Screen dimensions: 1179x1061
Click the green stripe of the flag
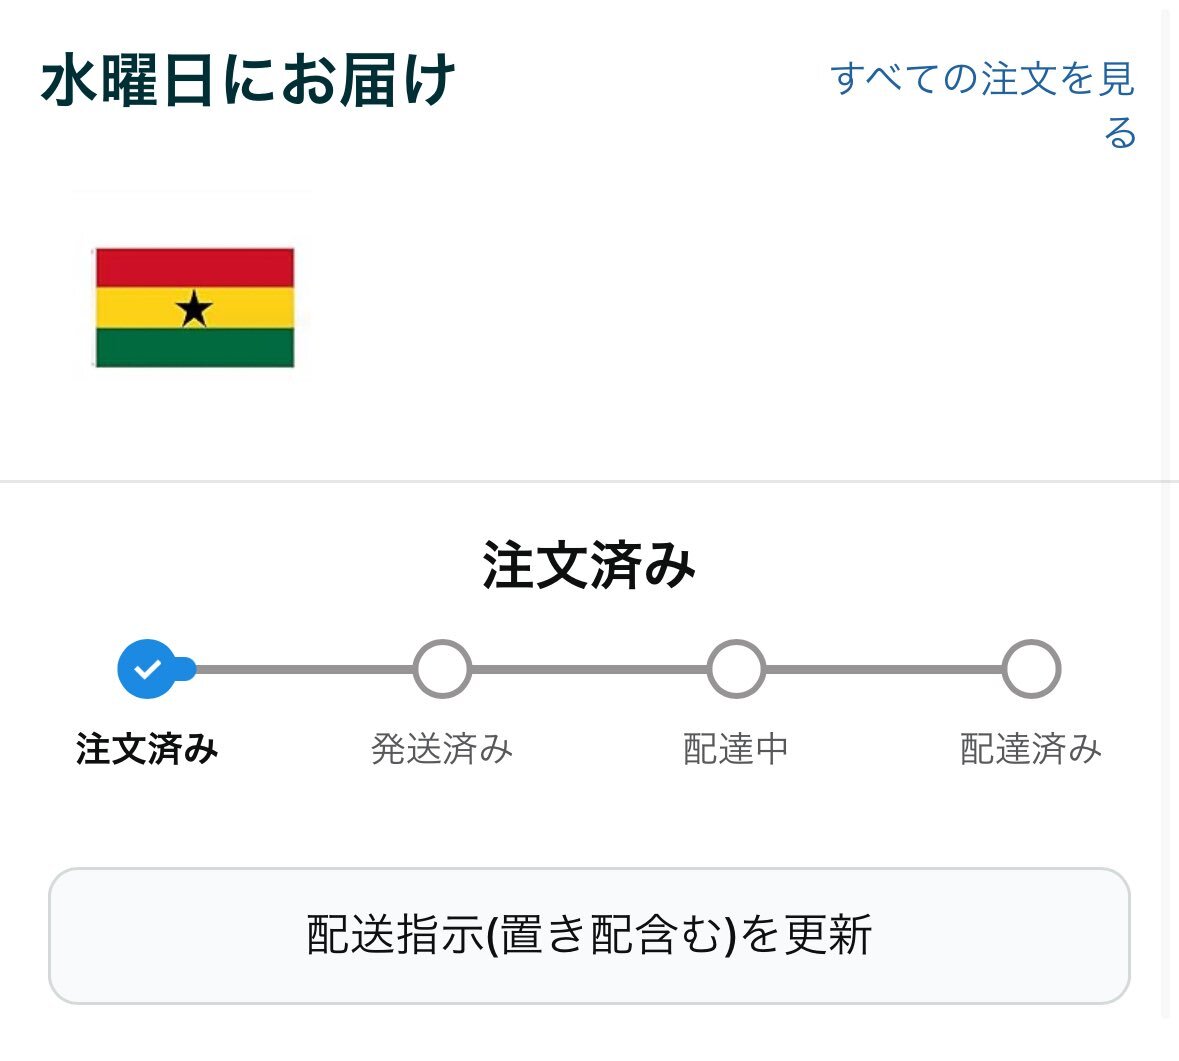[195, 347]
